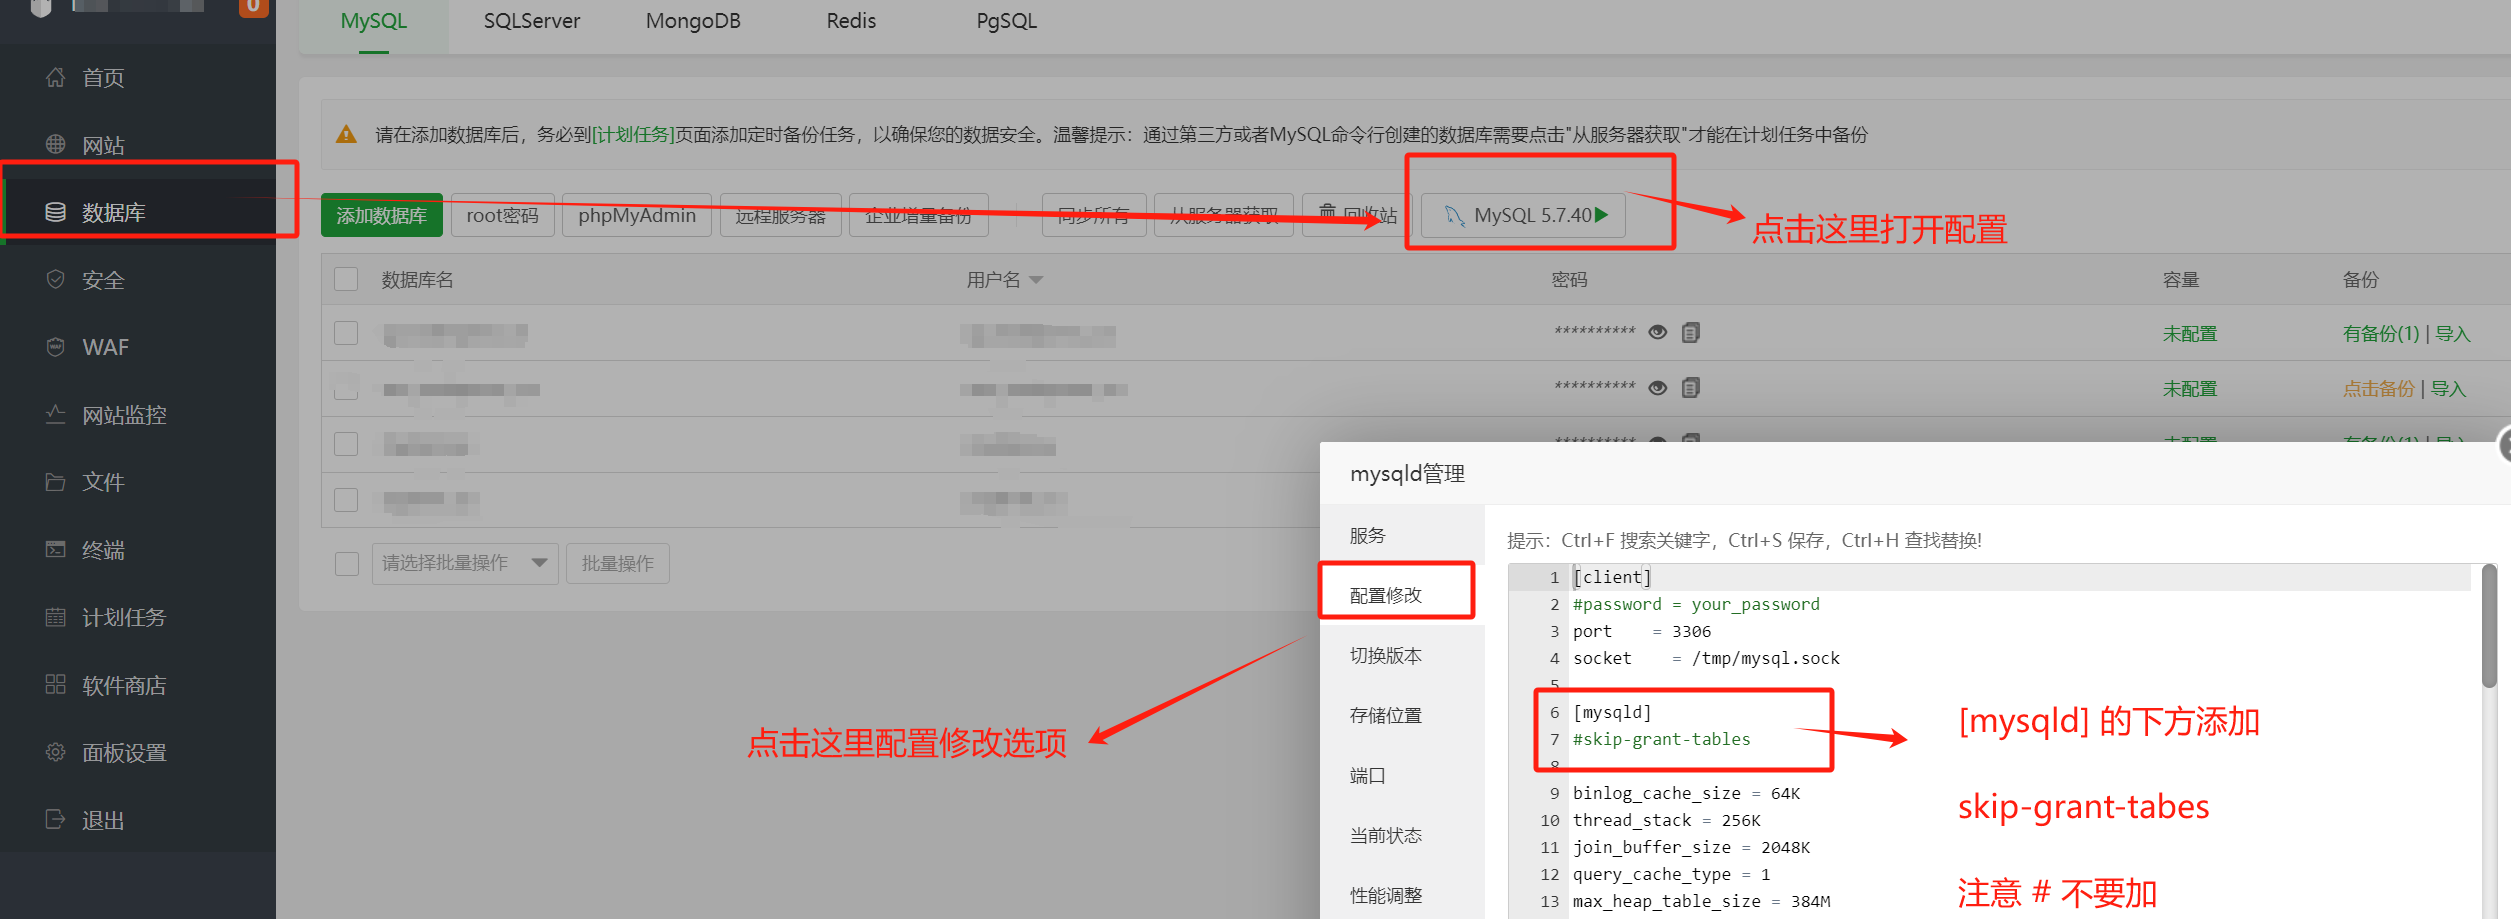Open phpMyAdmin button
This screenshot has height=919, width=2511.
point(637,215)
